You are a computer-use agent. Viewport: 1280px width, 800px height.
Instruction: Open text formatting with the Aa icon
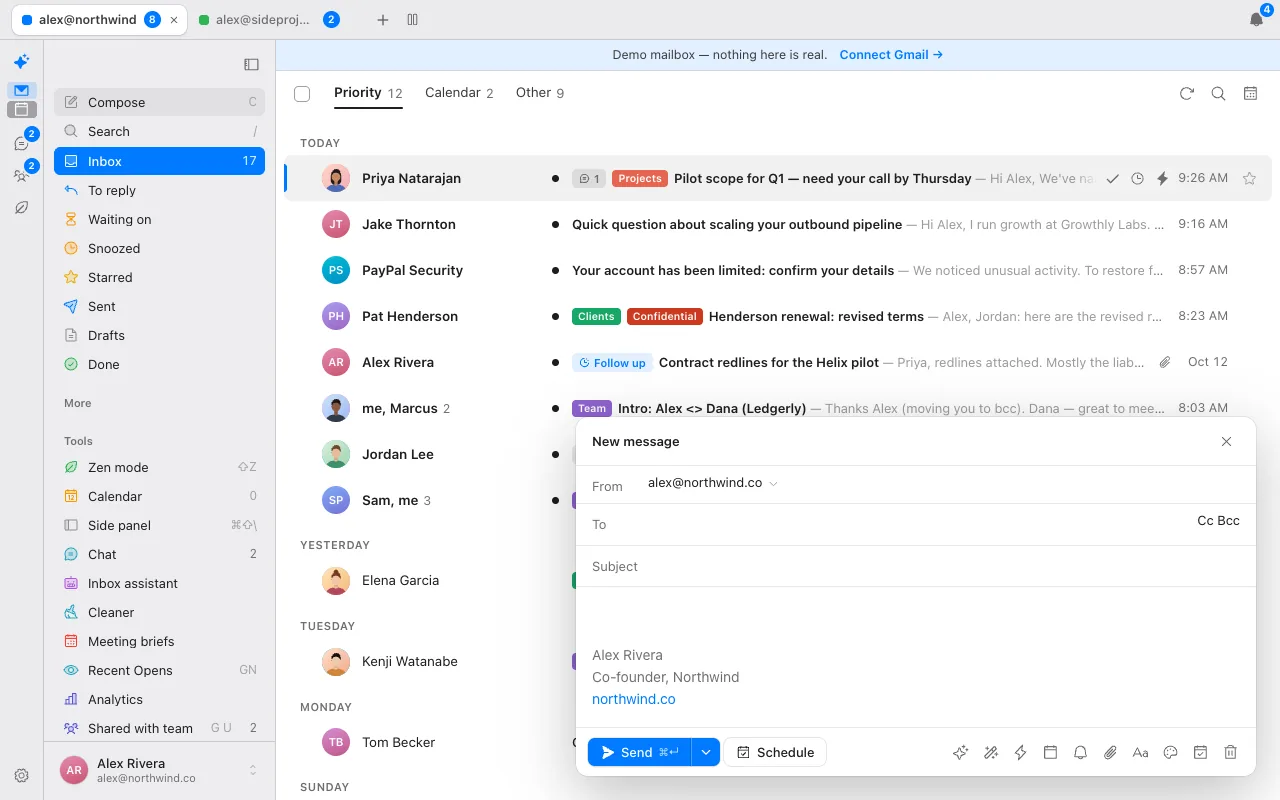click(x=1140, y=753)
